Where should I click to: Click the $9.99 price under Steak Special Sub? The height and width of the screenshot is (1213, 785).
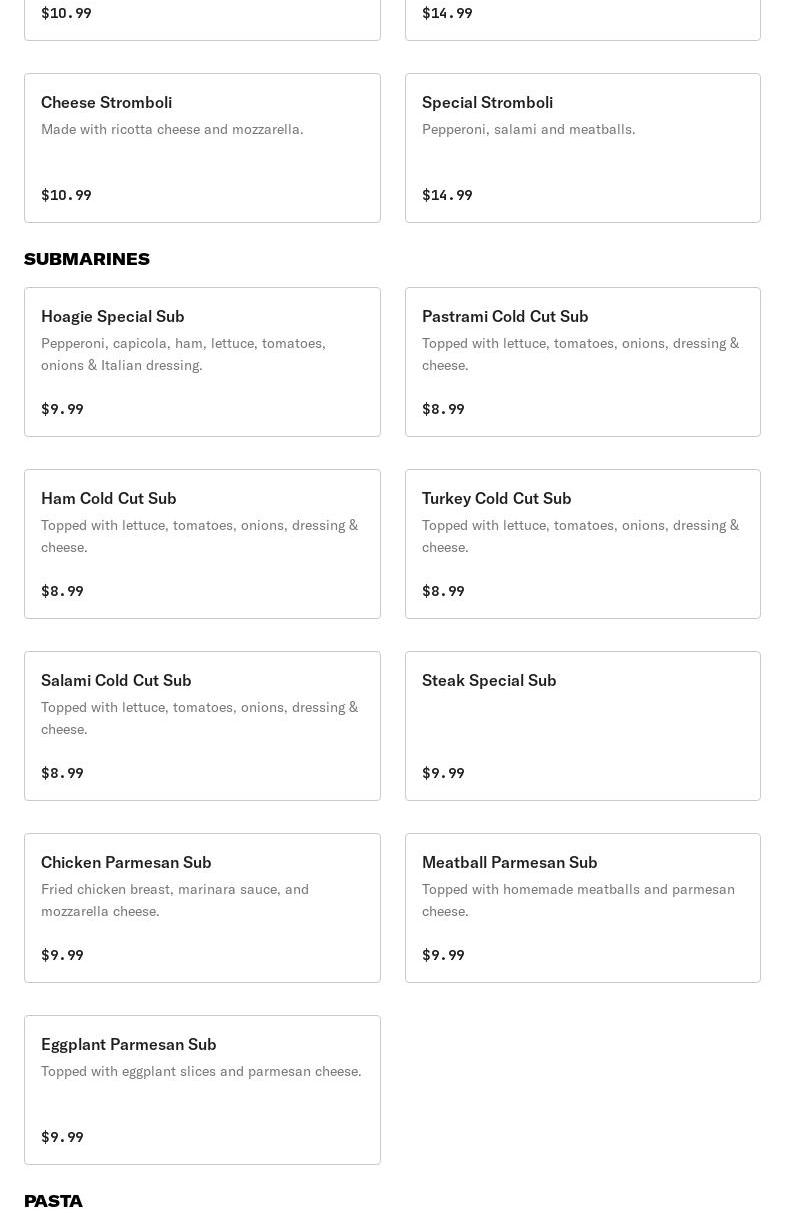pyautogui.click(x=443, y=773)
